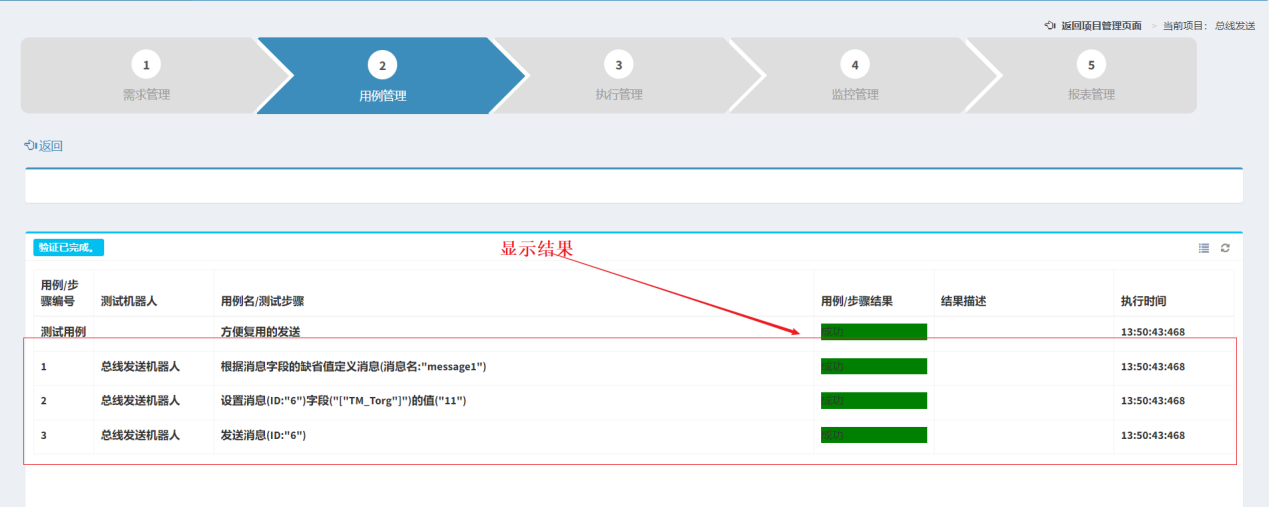Click 总线发送机器人 in step 1 row
1269x507 pixels.
140,367
